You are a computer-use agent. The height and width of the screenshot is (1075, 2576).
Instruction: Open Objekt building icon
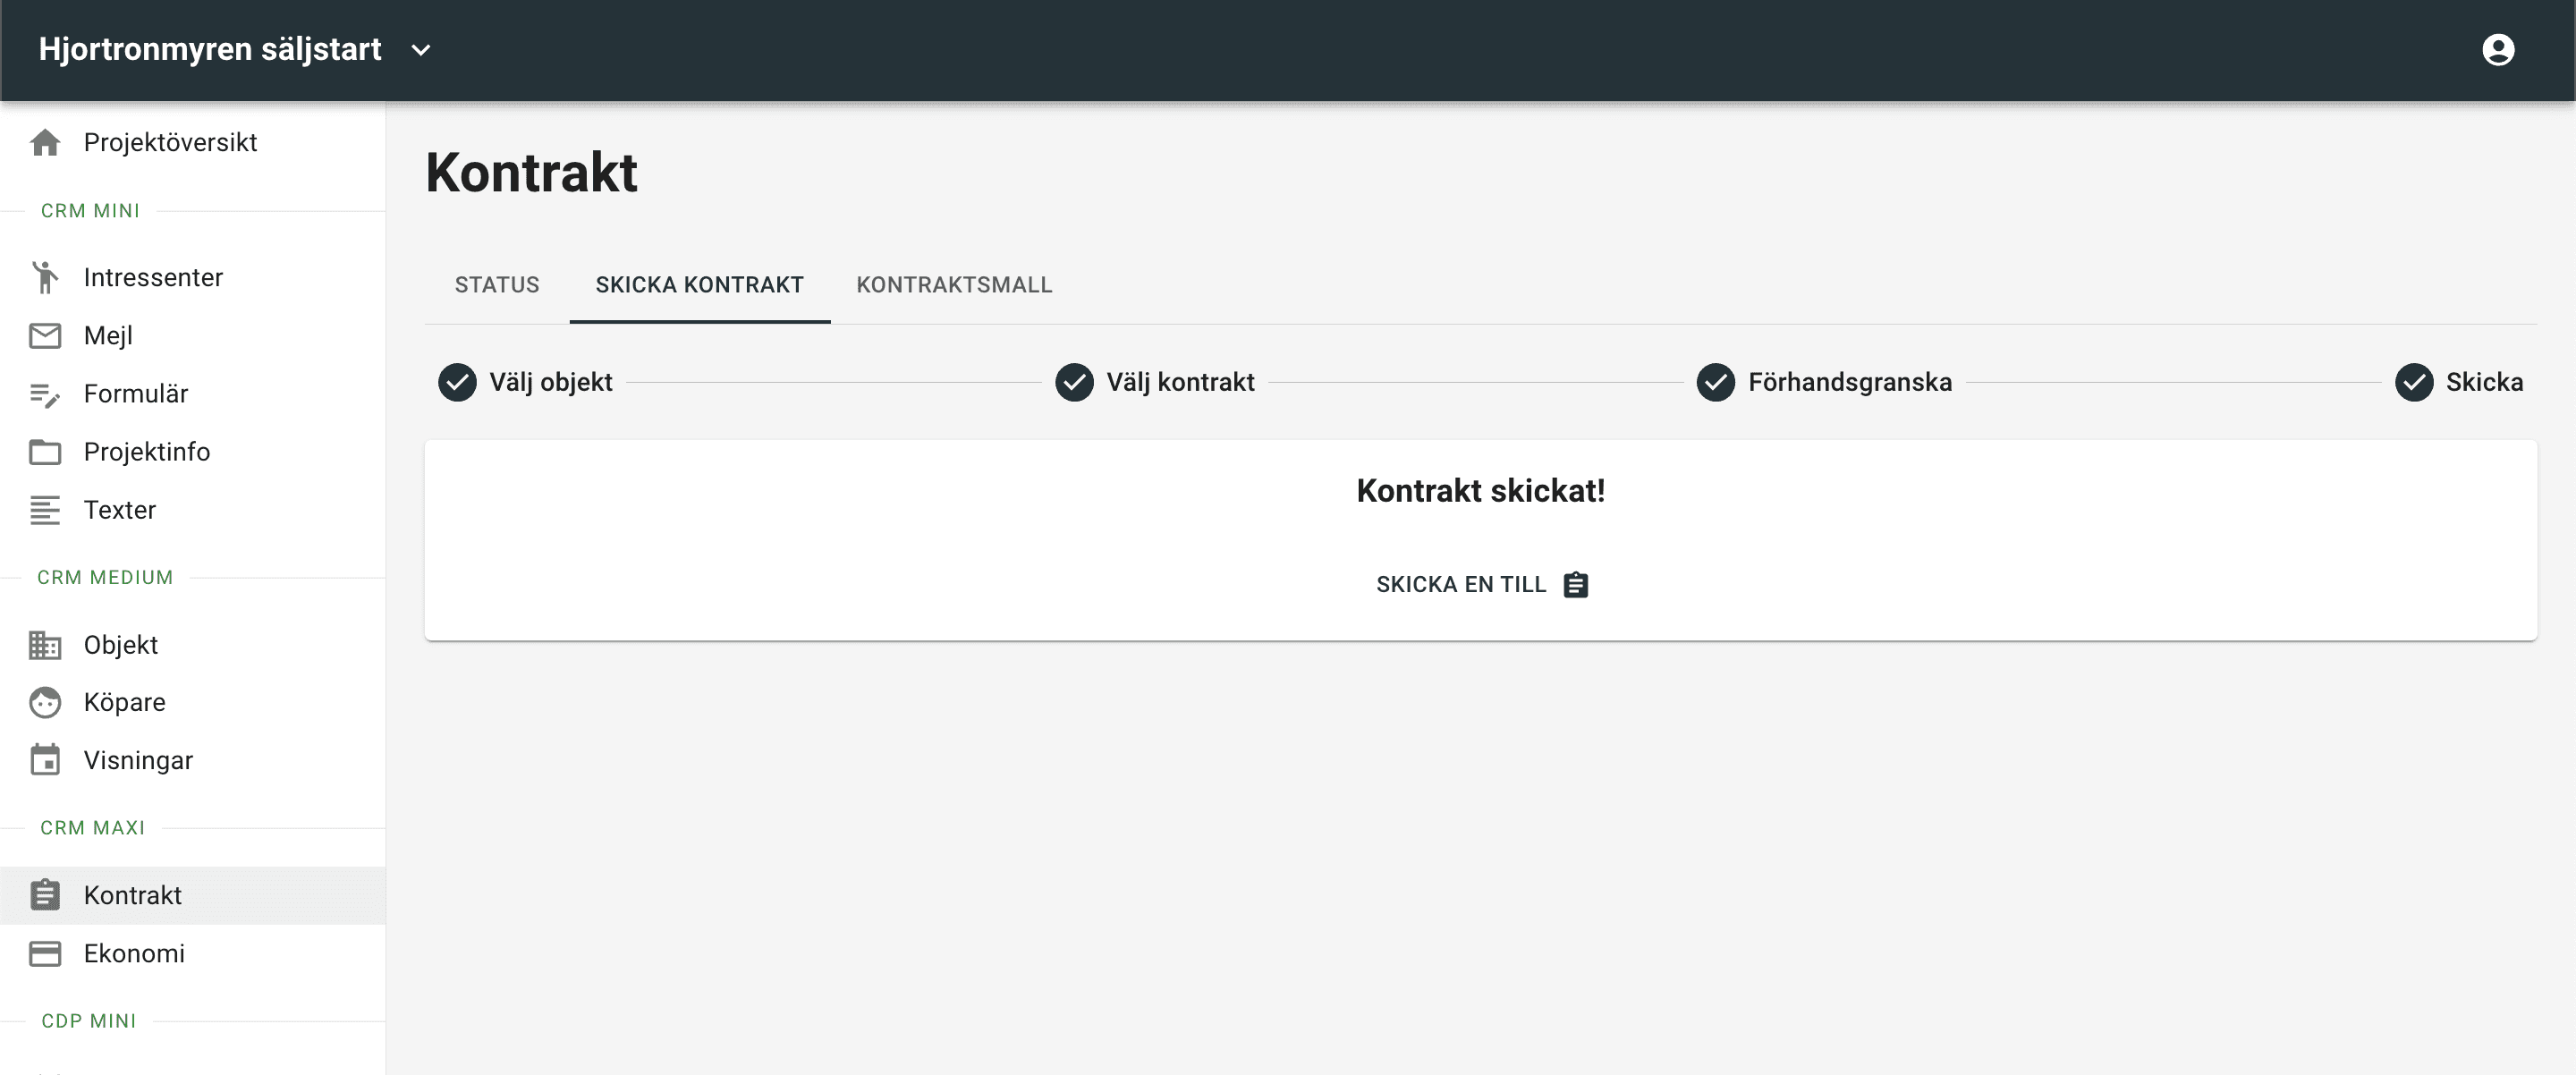pyautogui.click(x=45, y=645)
